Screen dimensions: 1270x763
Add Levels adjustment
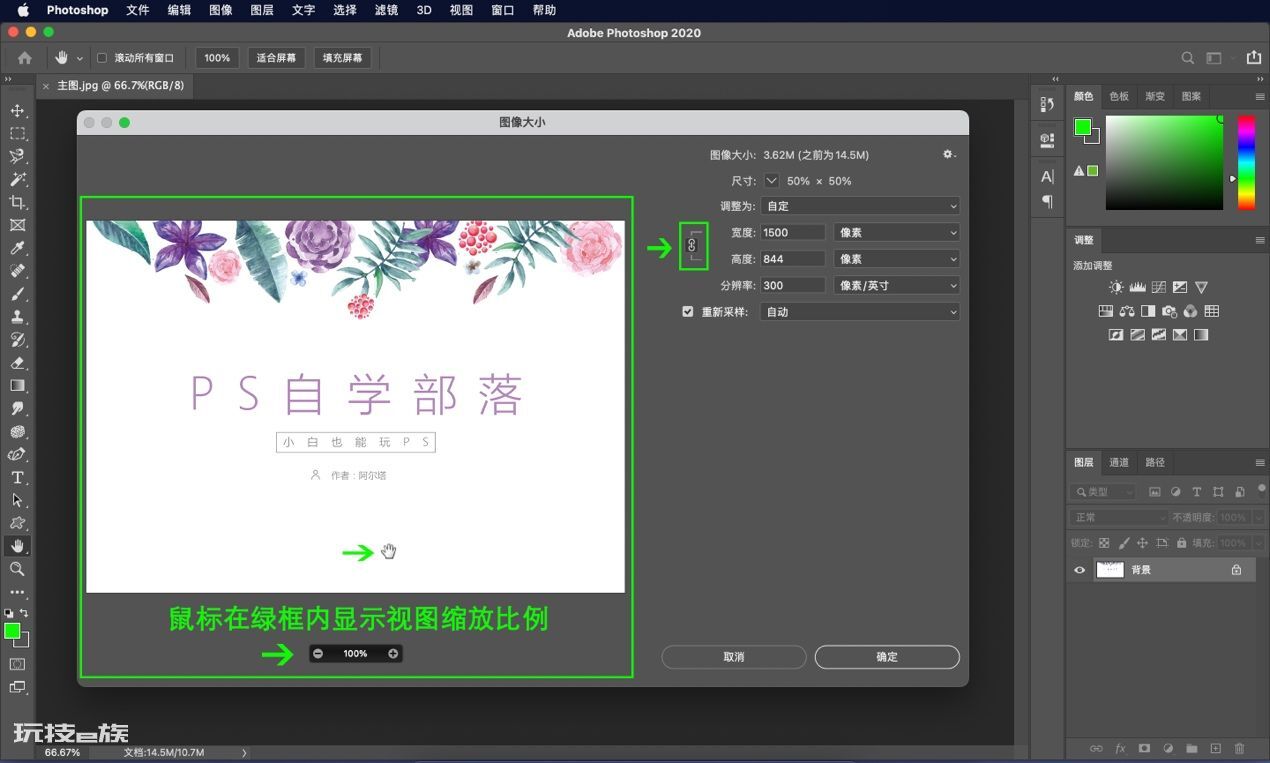point(1138,287)
